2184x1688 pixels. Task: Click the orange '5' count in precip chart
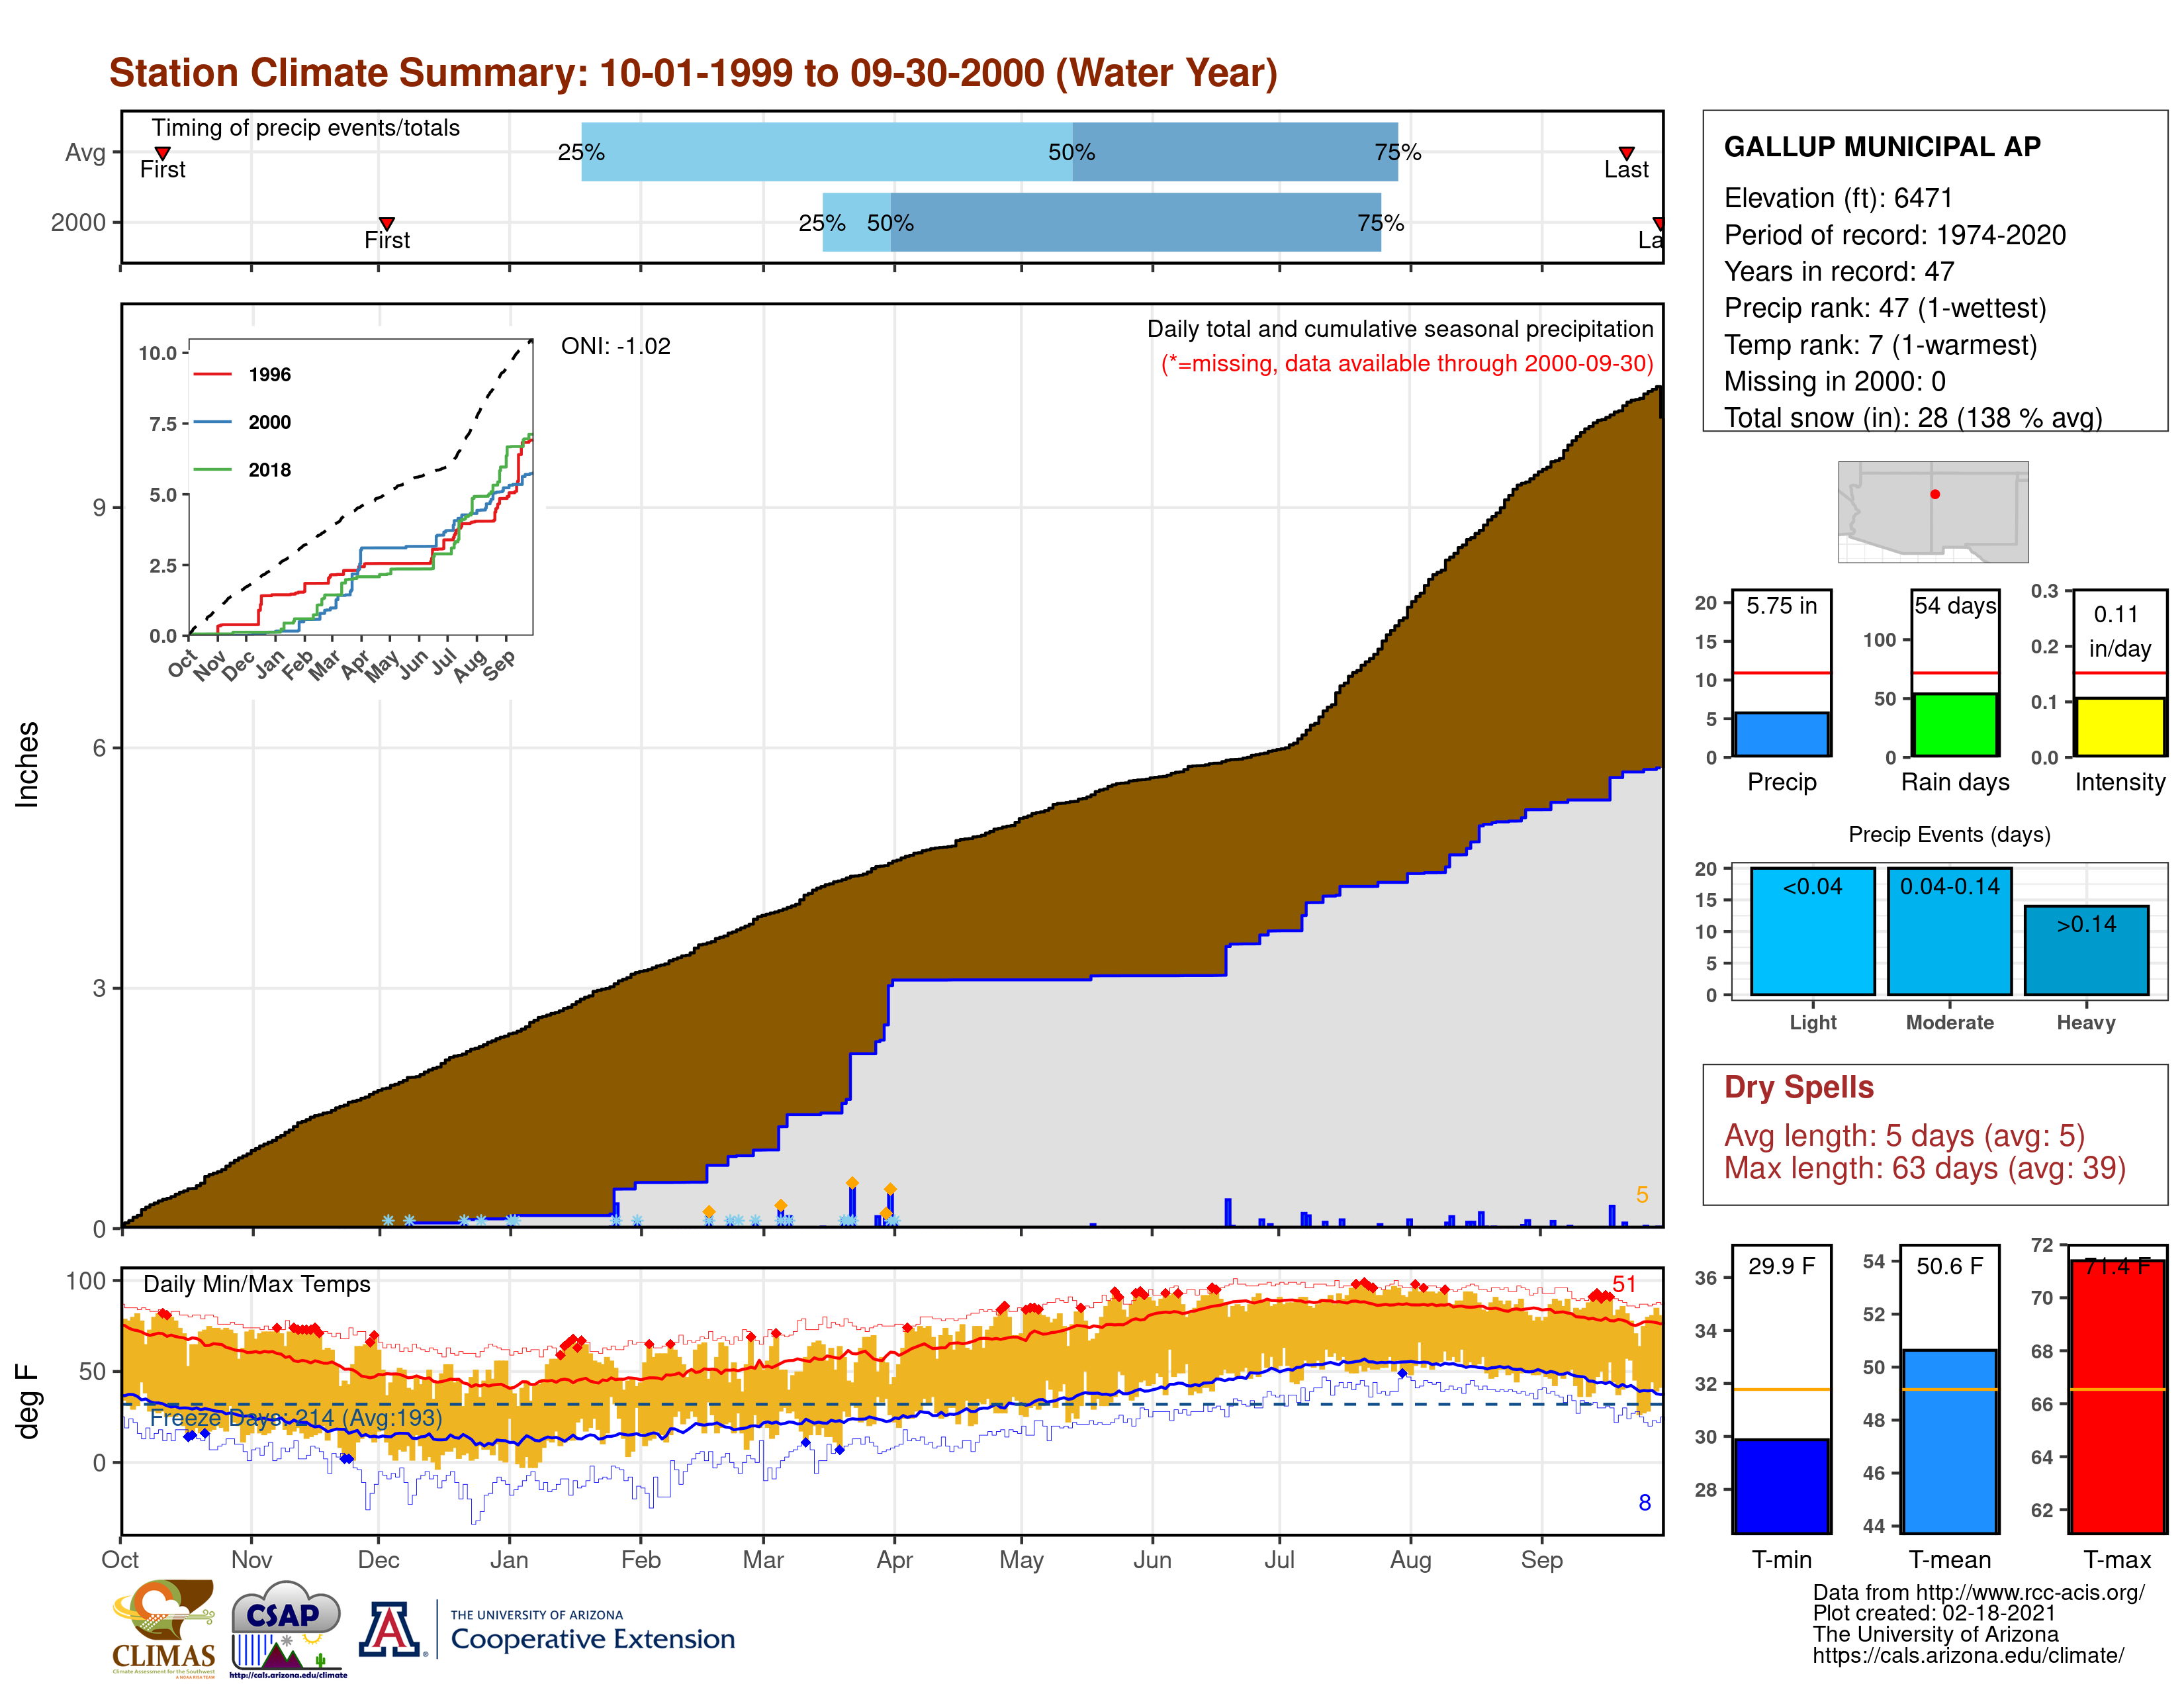pos(1641,1194)
